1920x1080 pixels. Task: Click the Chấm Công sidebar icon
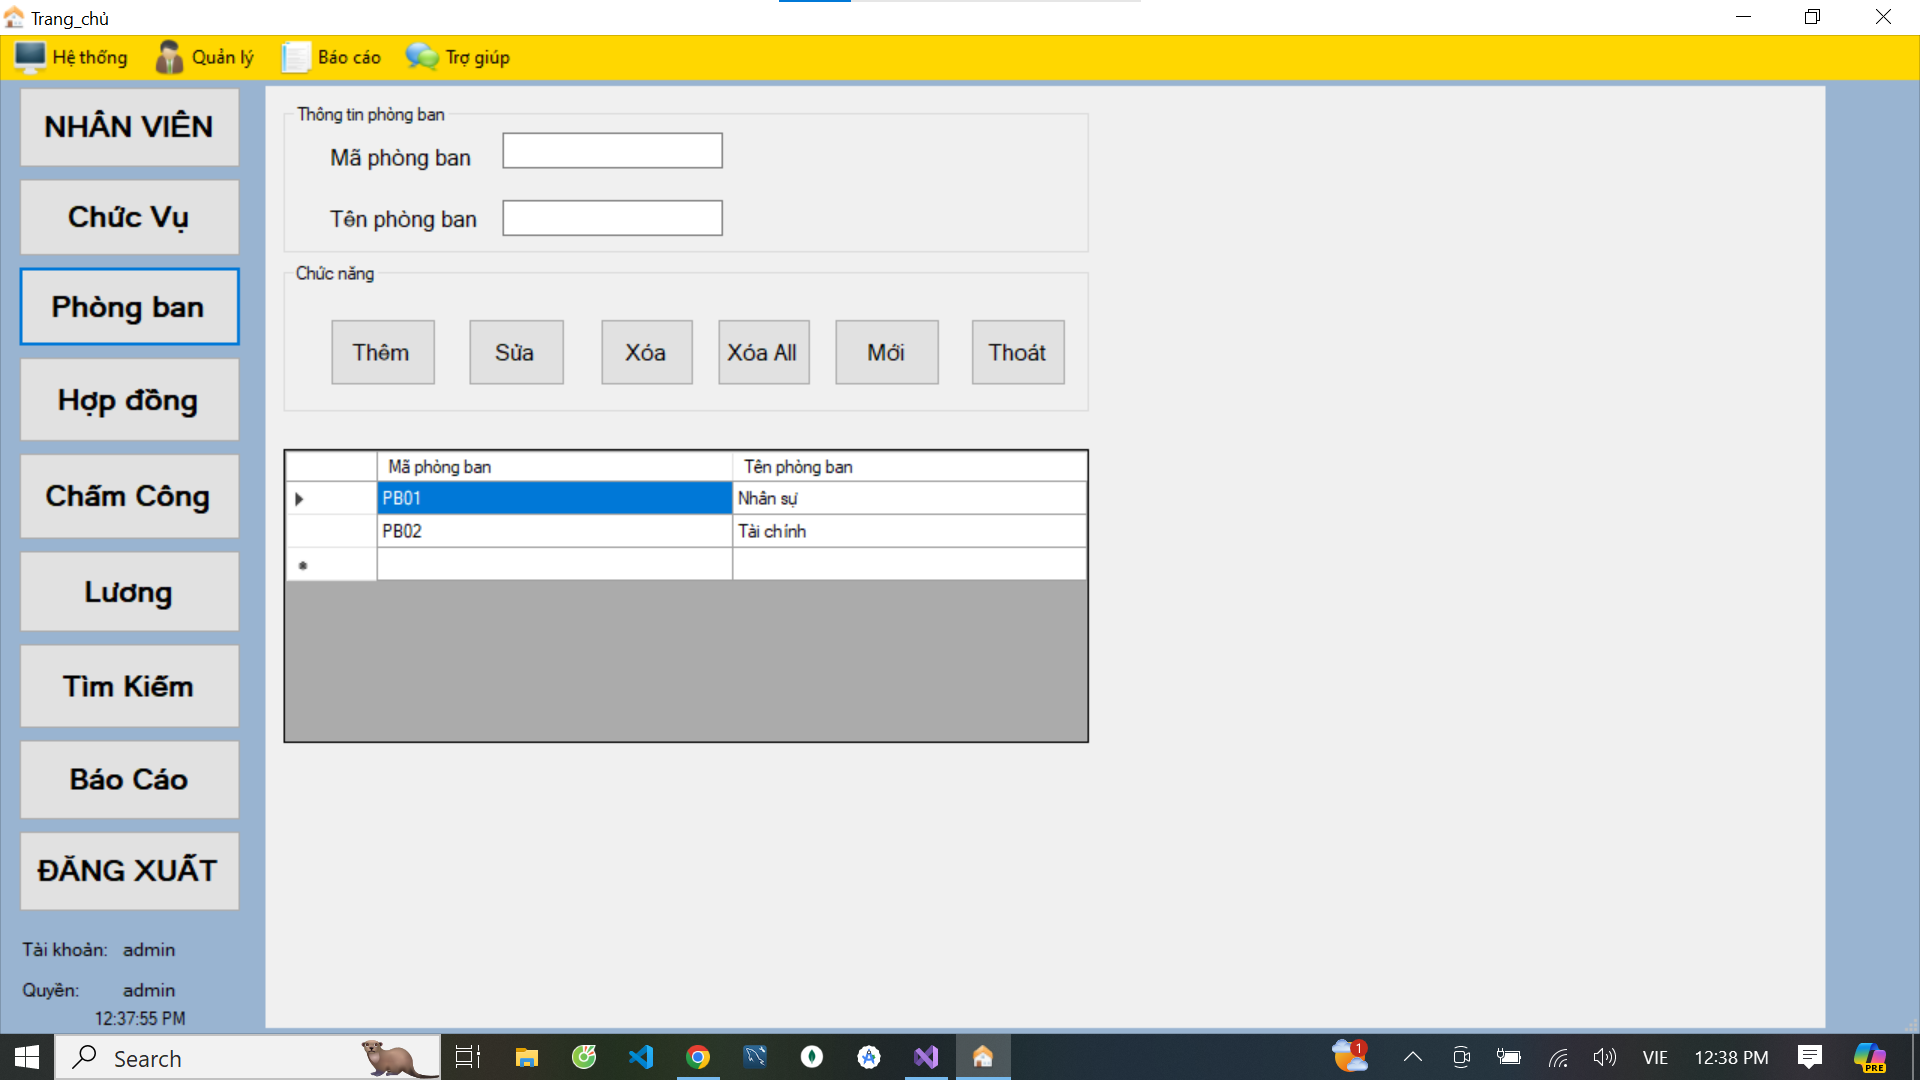click(128, 495)
